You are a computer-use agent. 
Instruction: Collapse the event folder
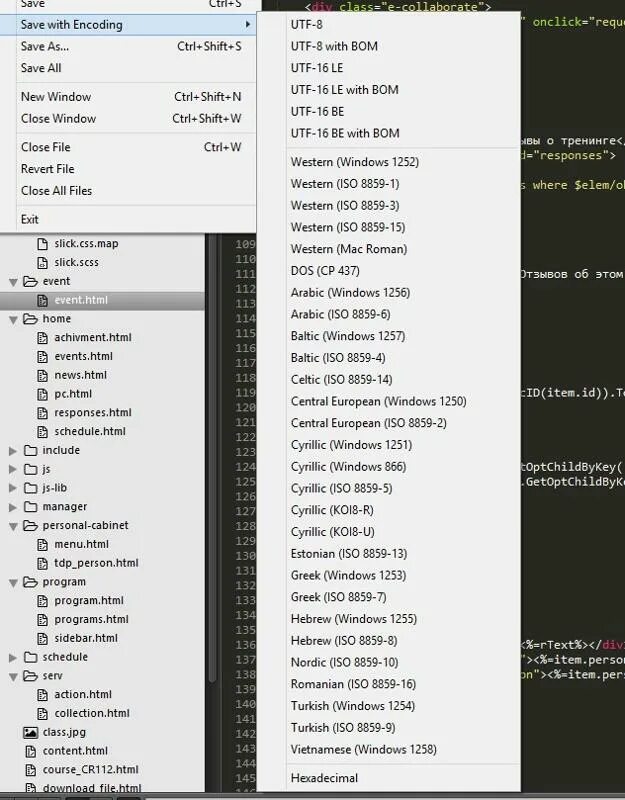click(13, 282)
